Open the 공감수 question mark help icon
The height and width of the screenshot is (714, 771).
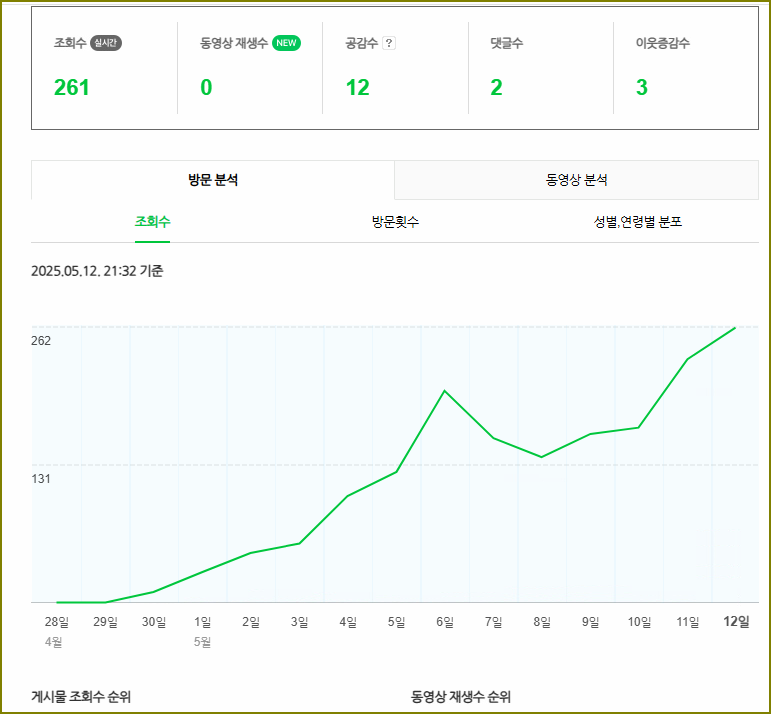click(x=389, y=43)
